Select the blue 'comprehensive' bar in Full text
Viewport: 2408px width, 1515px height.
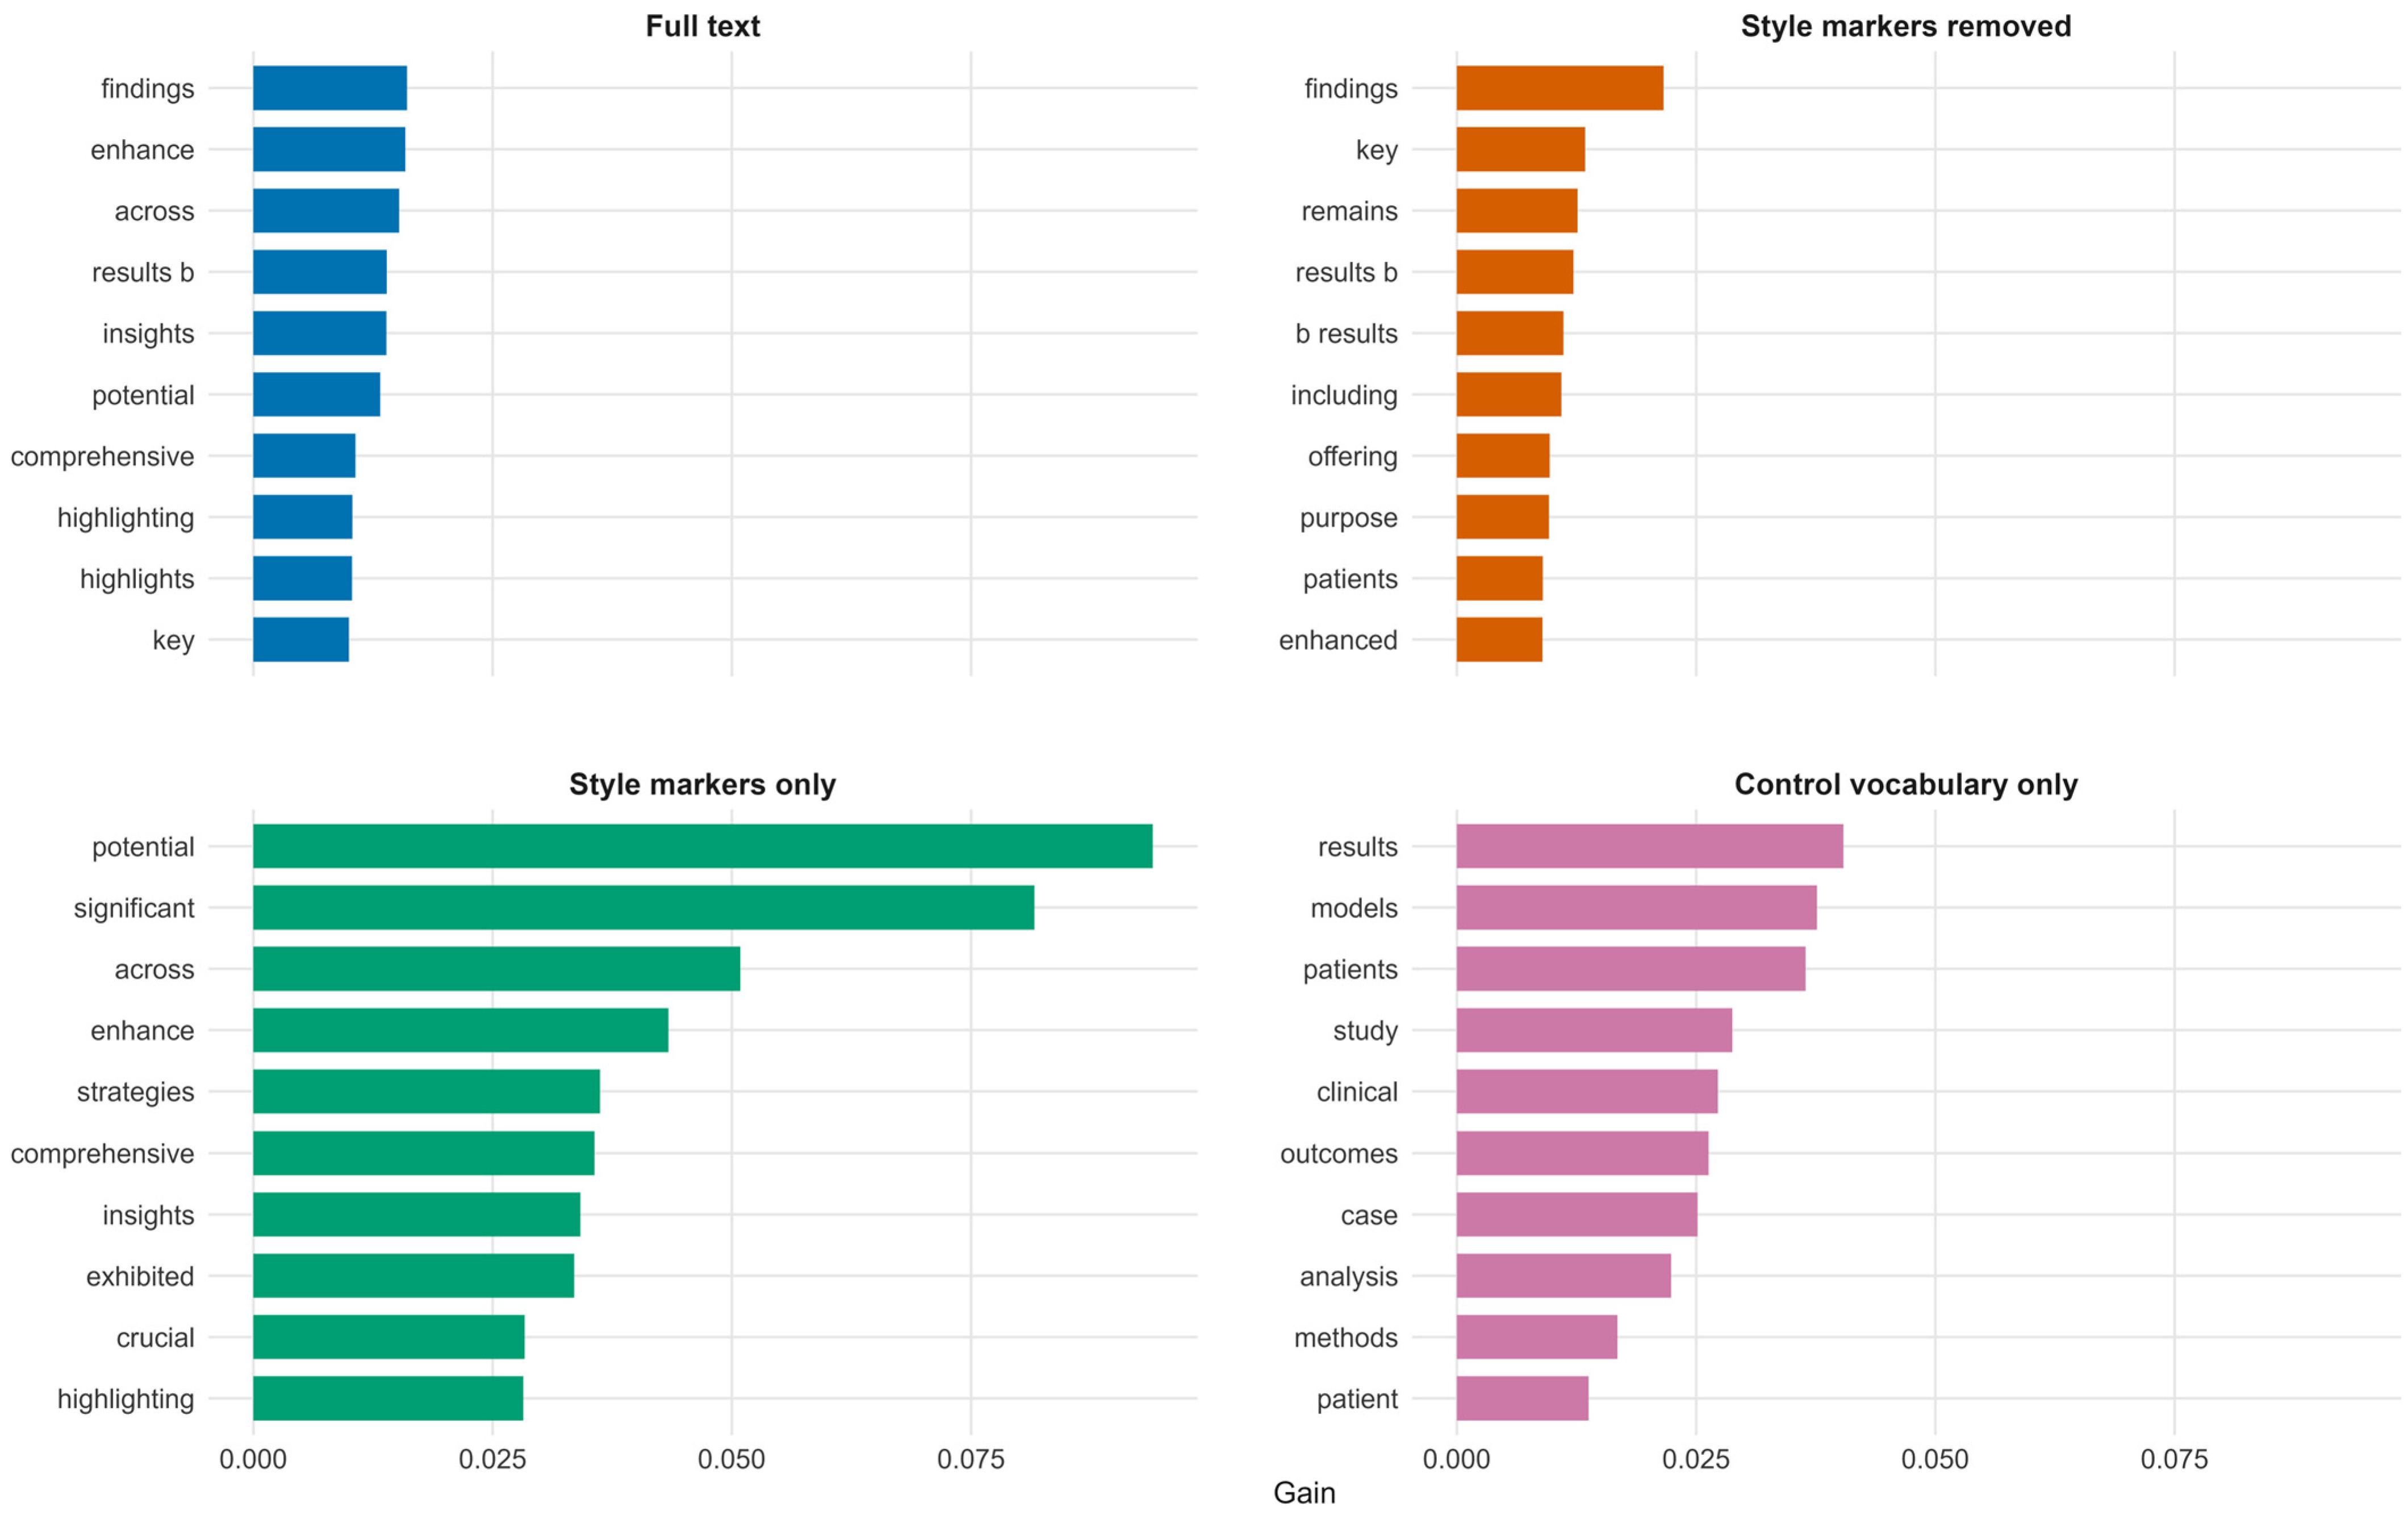[304, 456]
